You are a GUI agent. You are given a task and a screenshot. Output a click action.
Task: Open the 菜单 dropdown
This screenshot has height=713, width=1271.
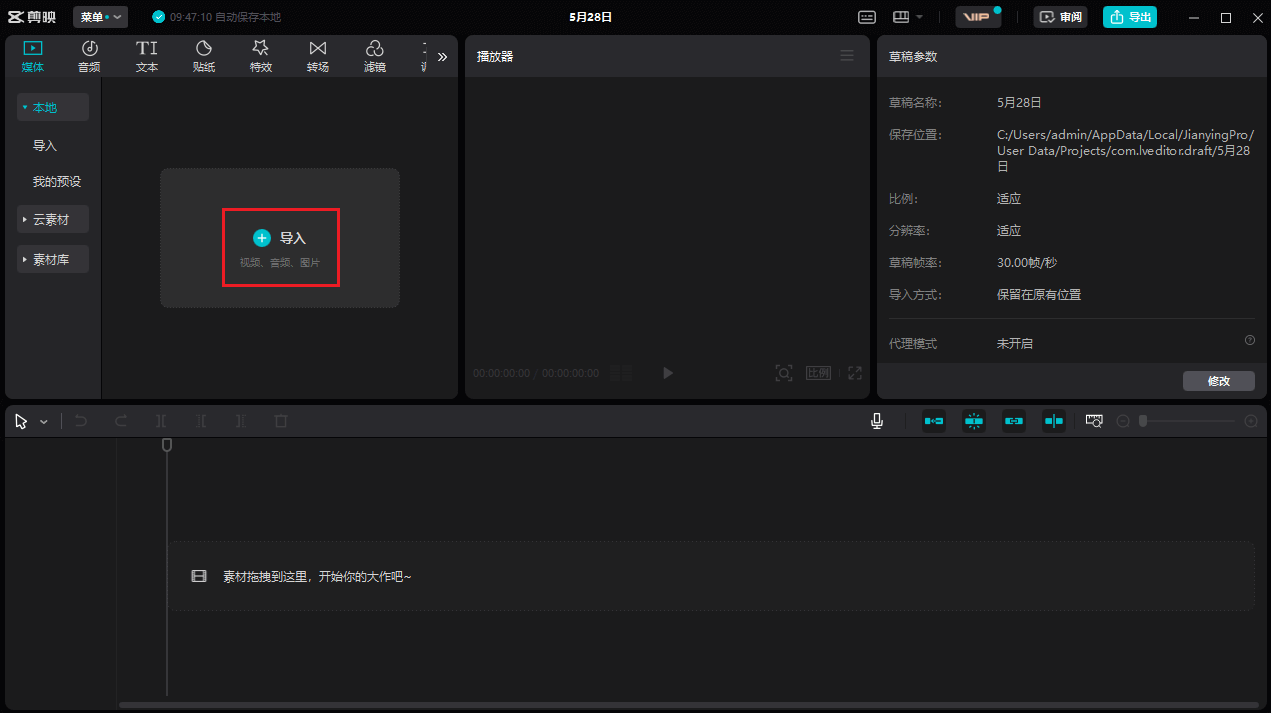99,16
